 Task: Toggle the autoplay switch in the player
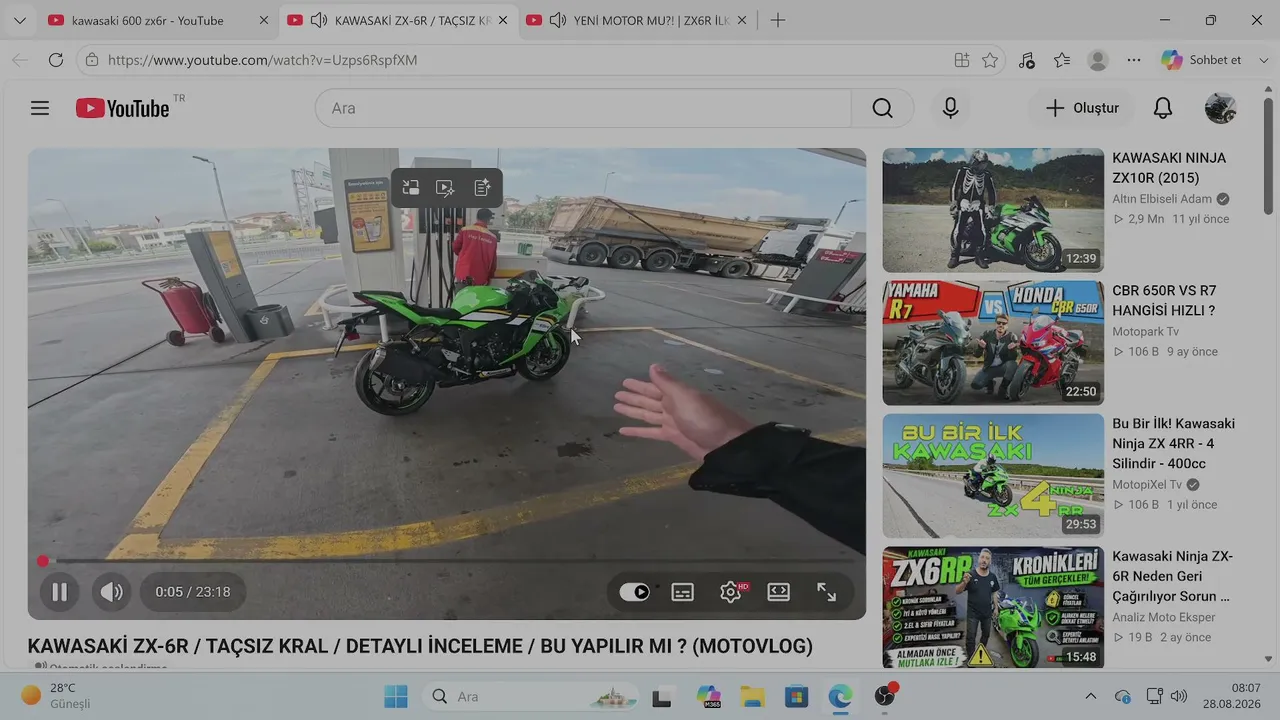pyautogui.click(x=634, y=592)
